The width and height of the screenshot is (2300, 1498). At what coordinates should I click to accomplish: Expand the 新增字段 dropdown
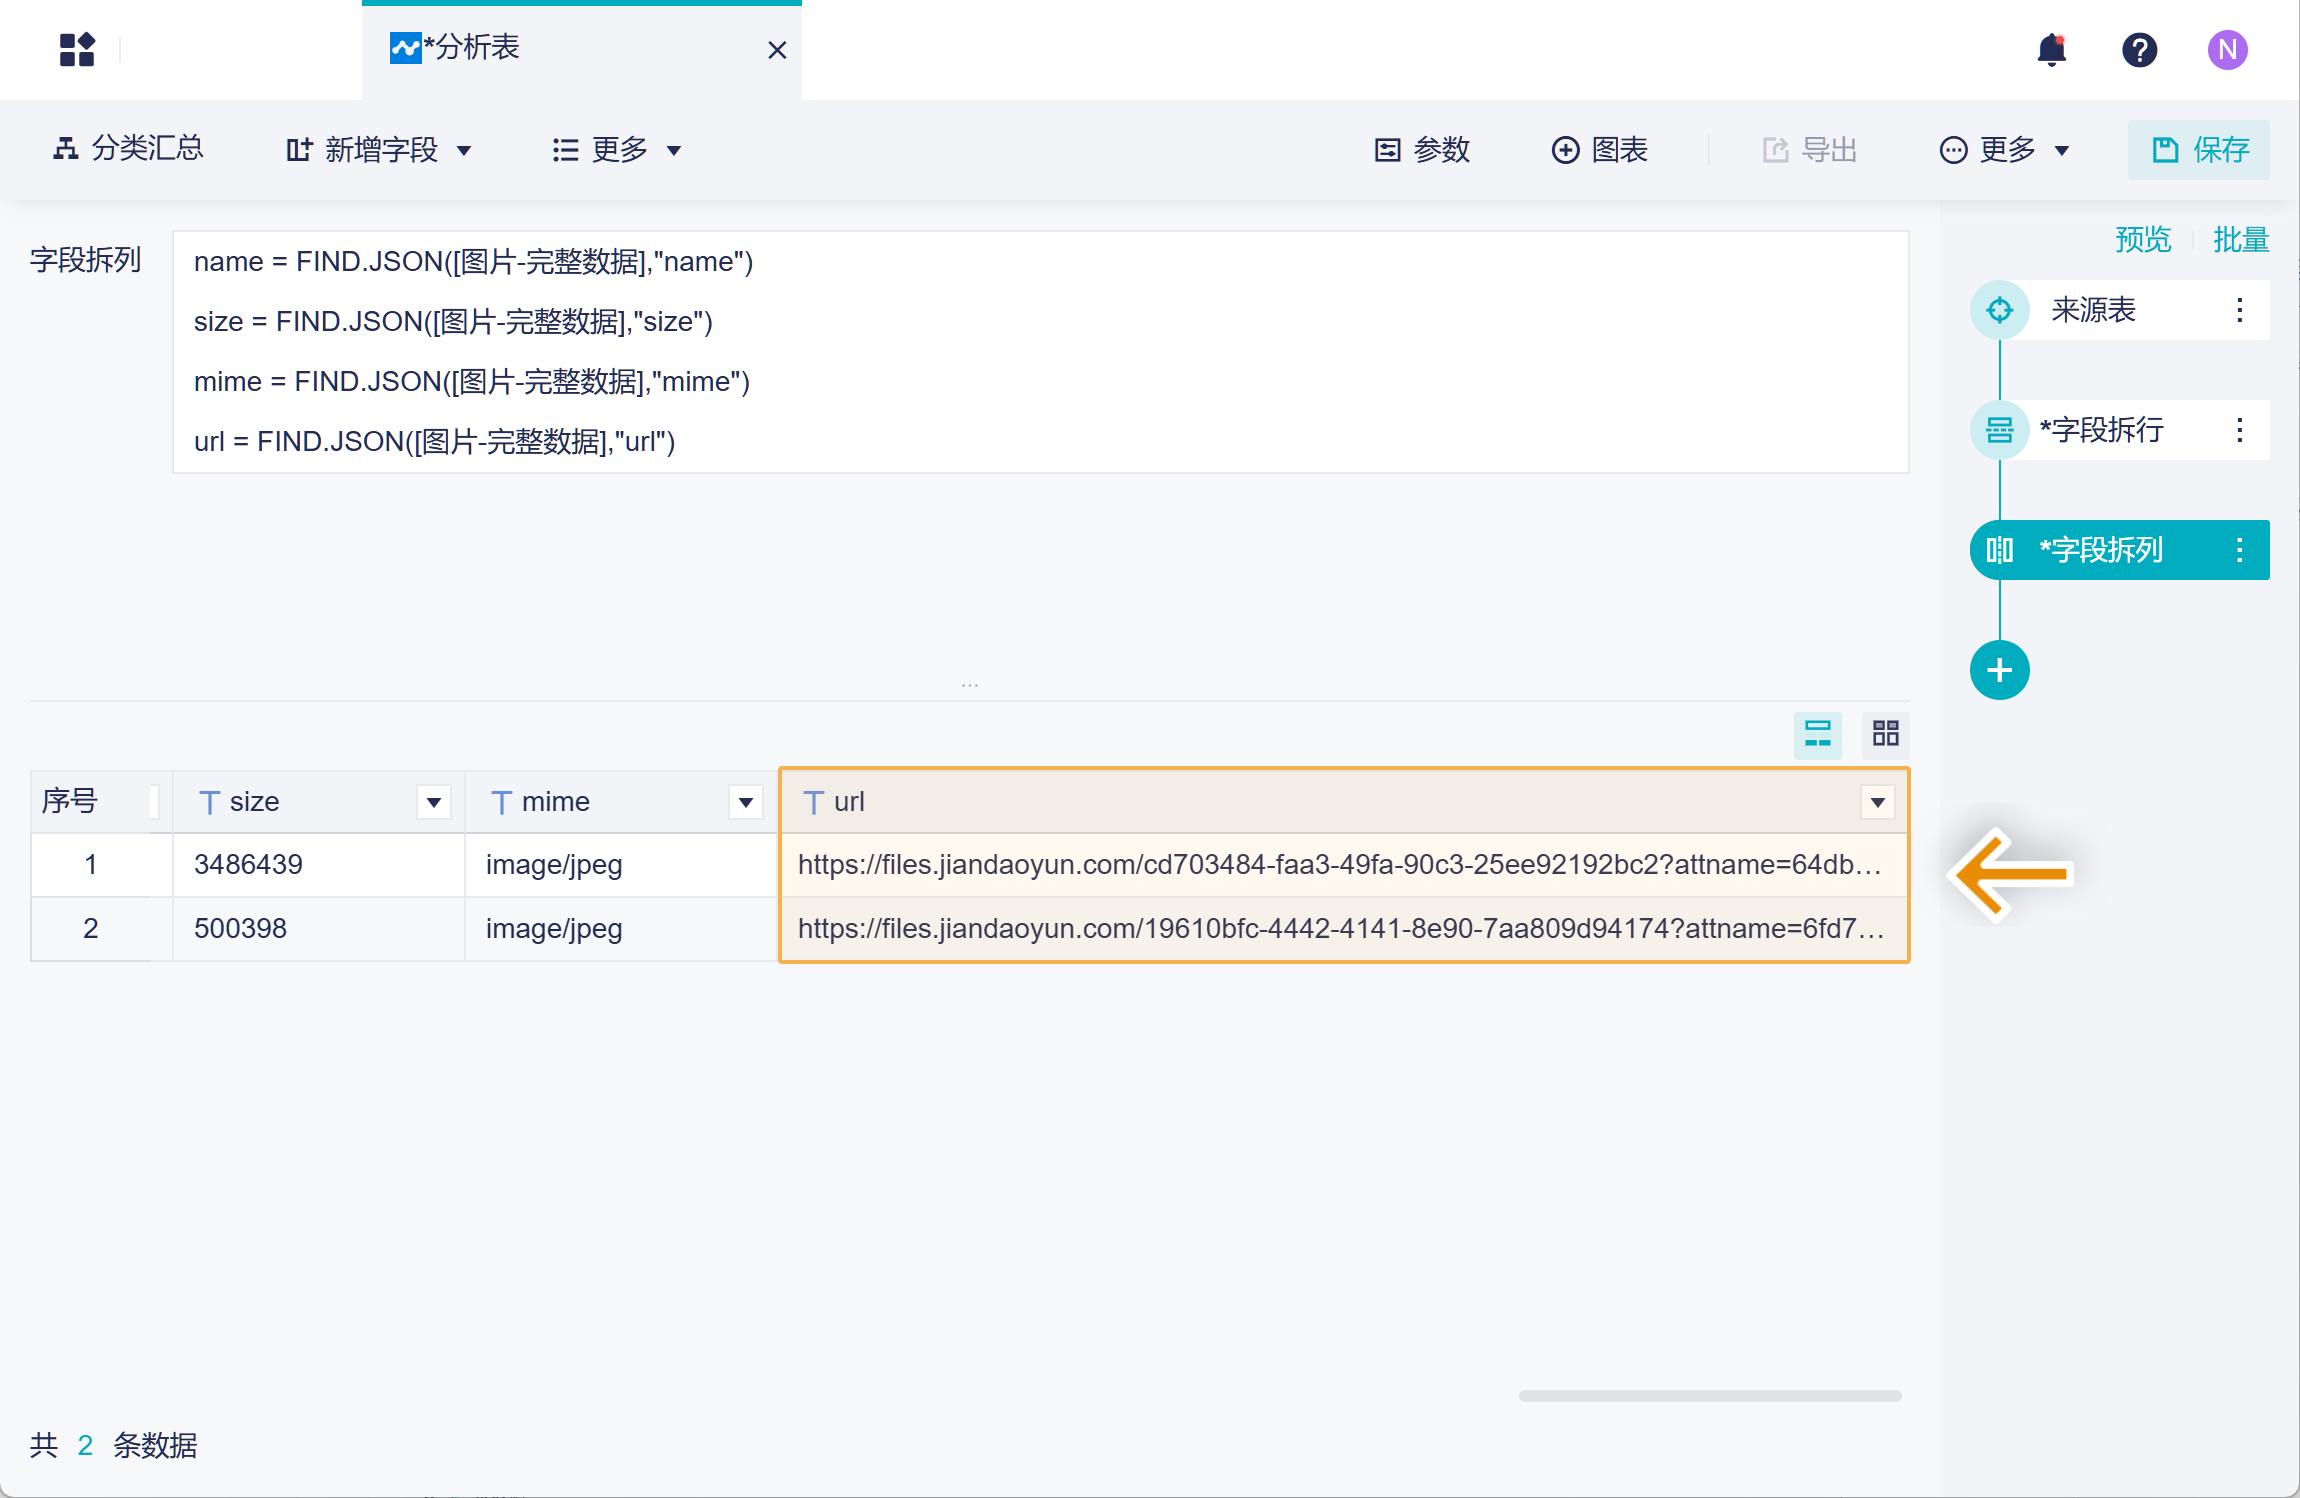point(379,150)
